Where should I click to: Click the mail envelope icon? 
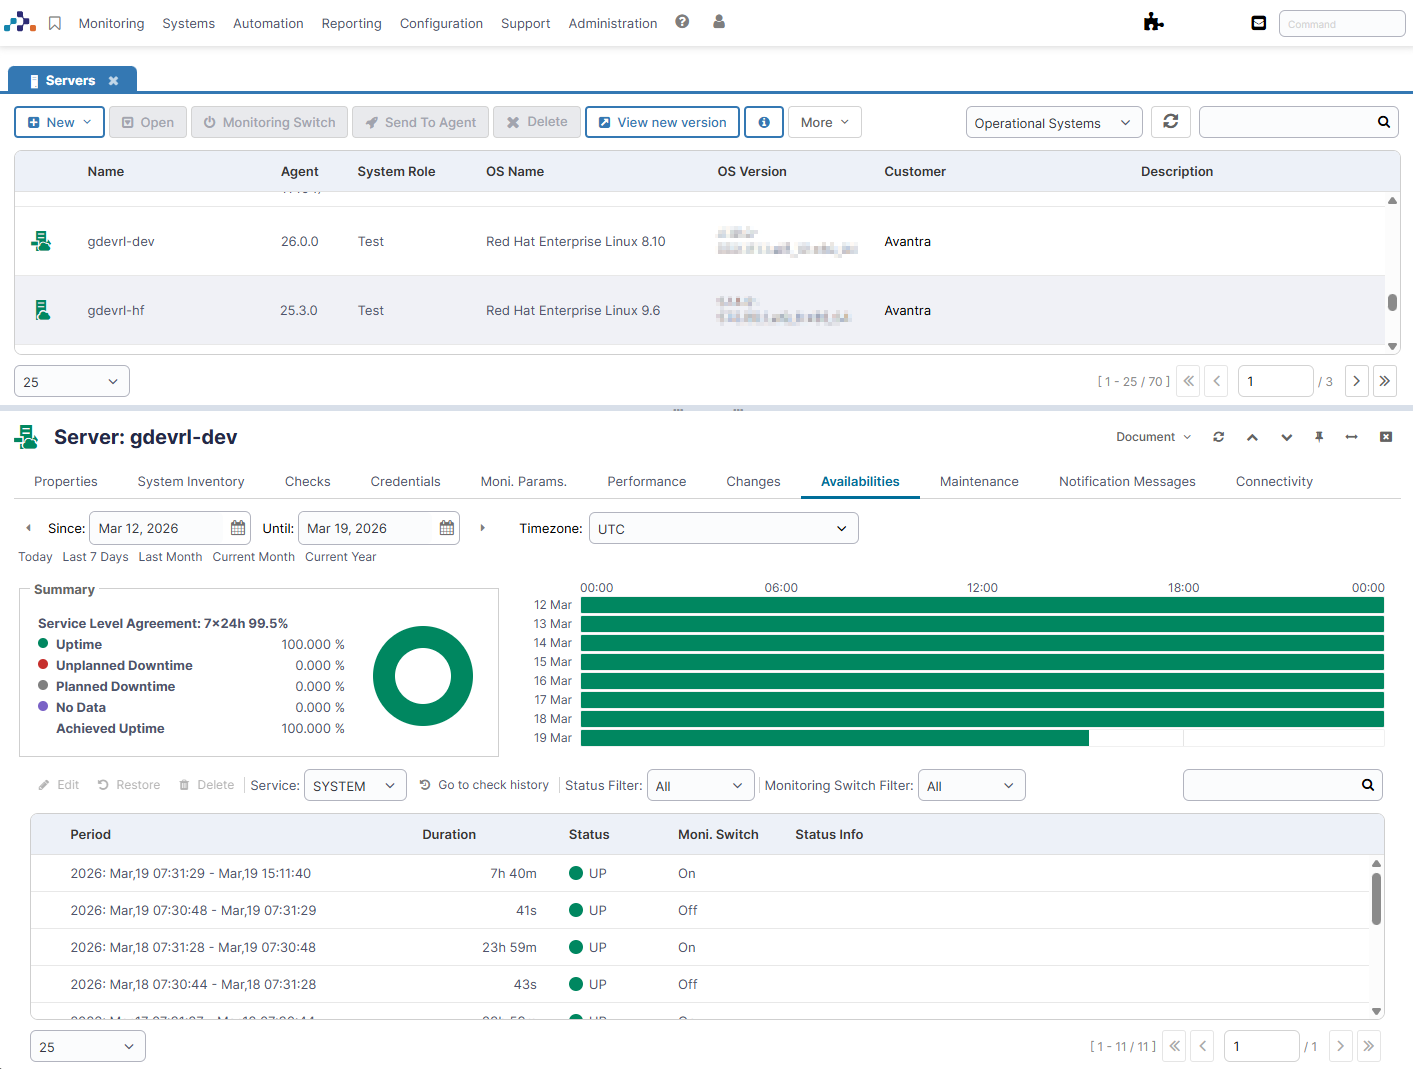[x=1259, y=23]
